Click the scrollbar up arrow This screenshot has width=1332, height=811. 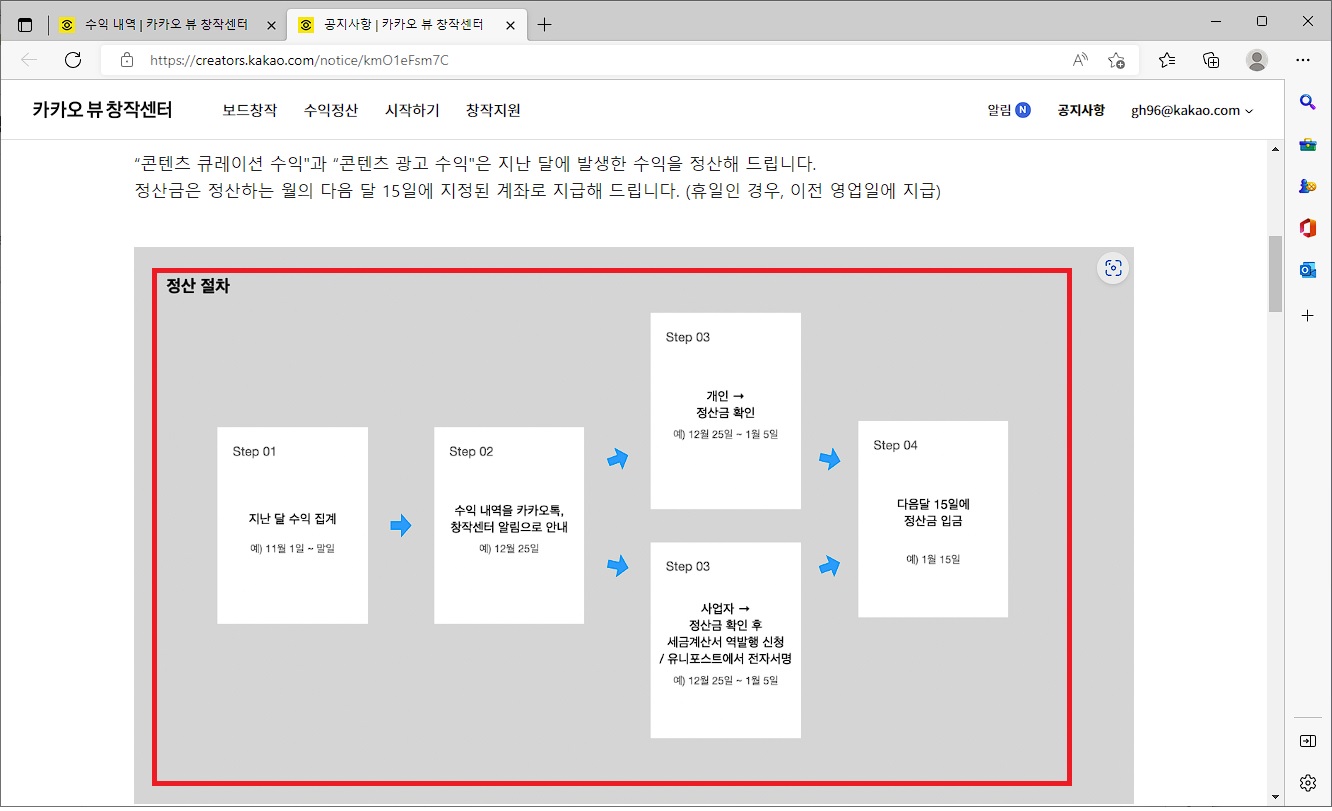(x=1275, y=150)
